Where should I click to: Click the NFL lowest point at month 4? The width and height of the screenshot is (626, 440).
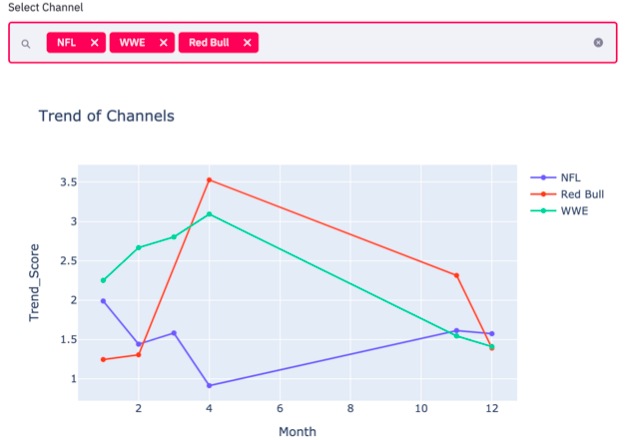tap(209, 385)
